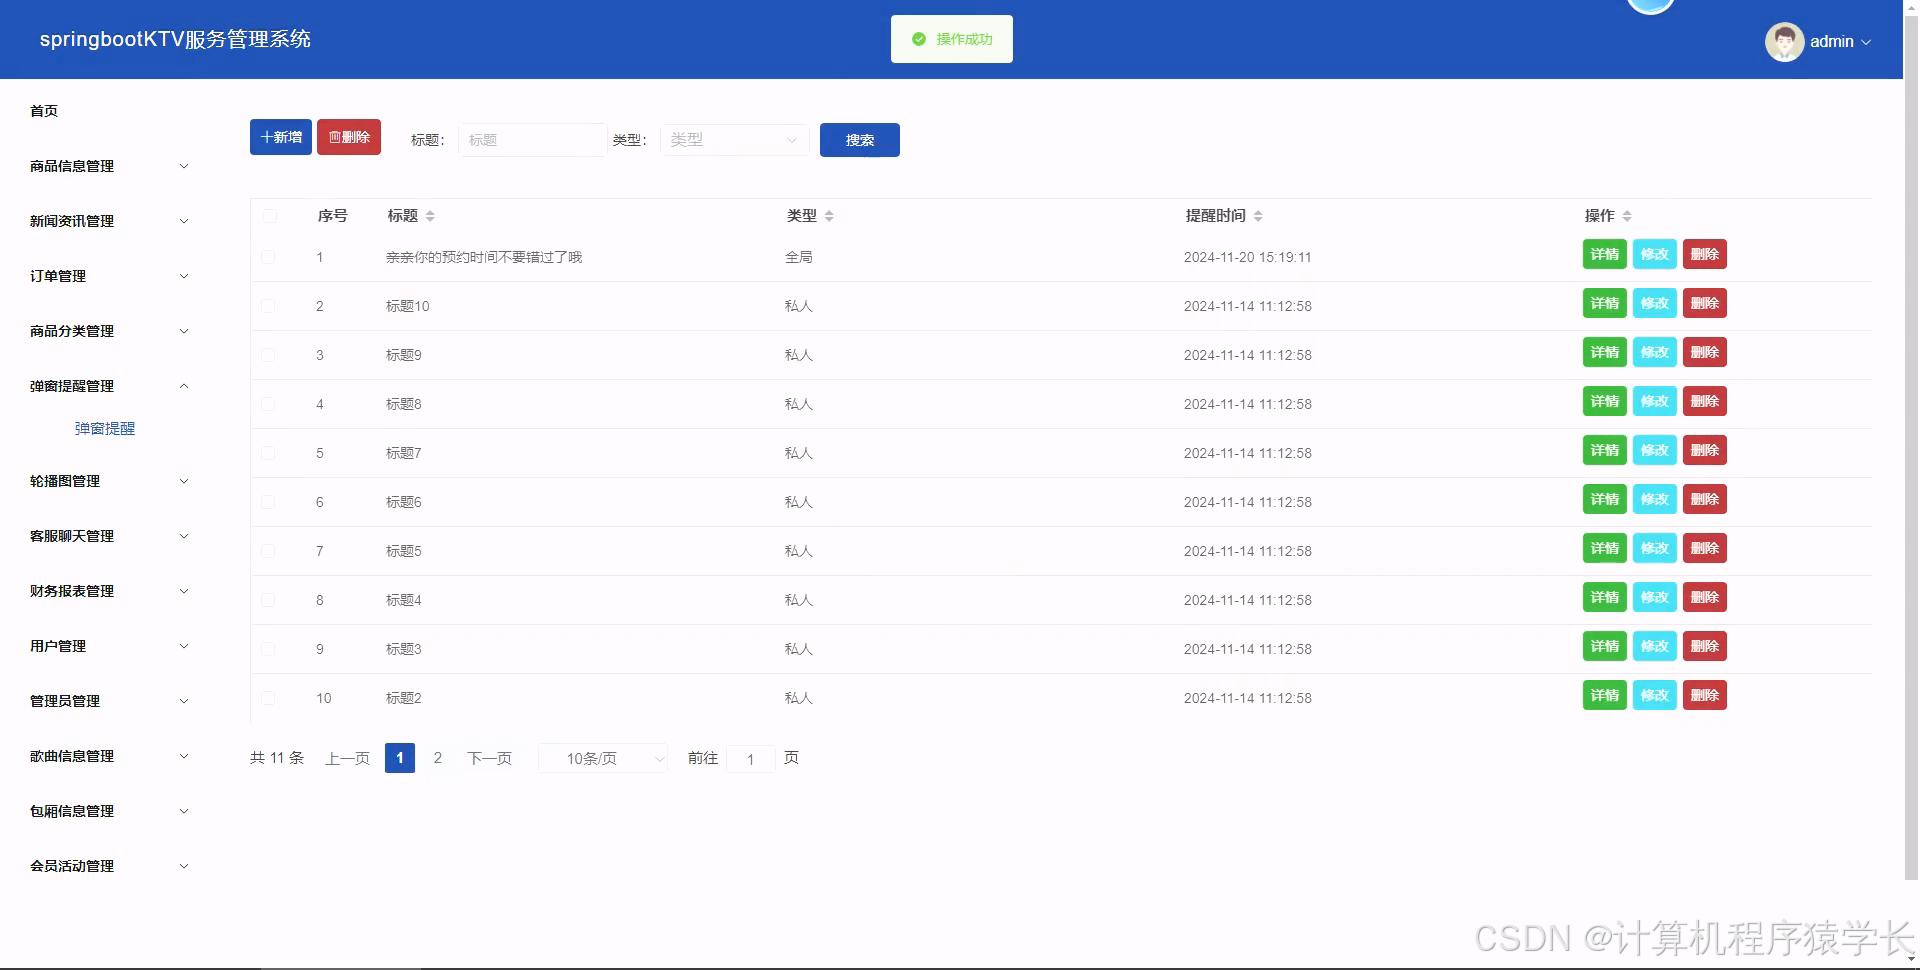Click the sort arrows on 标题 column
The height and width of the screenshot is (970, 1920).
tap(430, 215)
